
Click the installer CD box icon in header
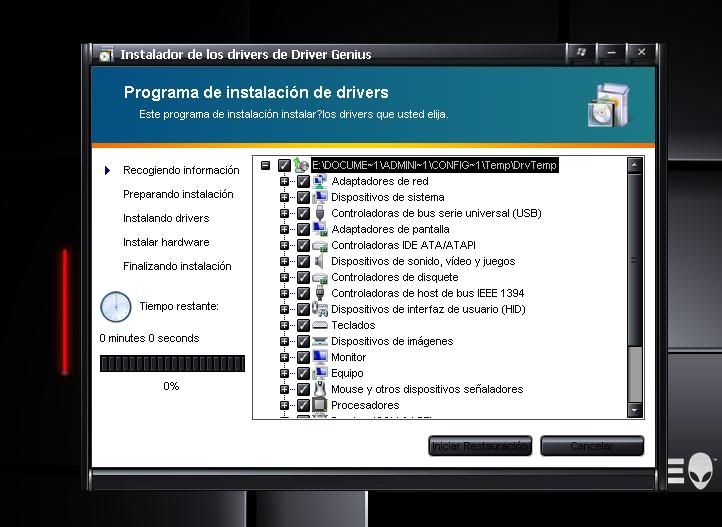(608, 105)
